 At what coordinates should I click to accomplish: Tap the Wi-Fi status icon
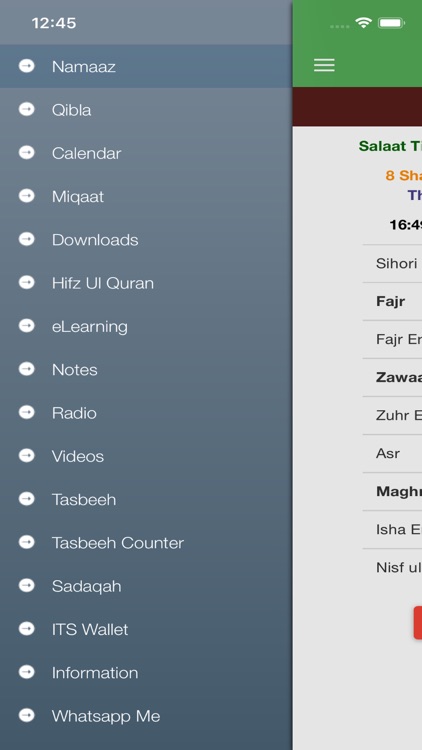click(364, 22)
